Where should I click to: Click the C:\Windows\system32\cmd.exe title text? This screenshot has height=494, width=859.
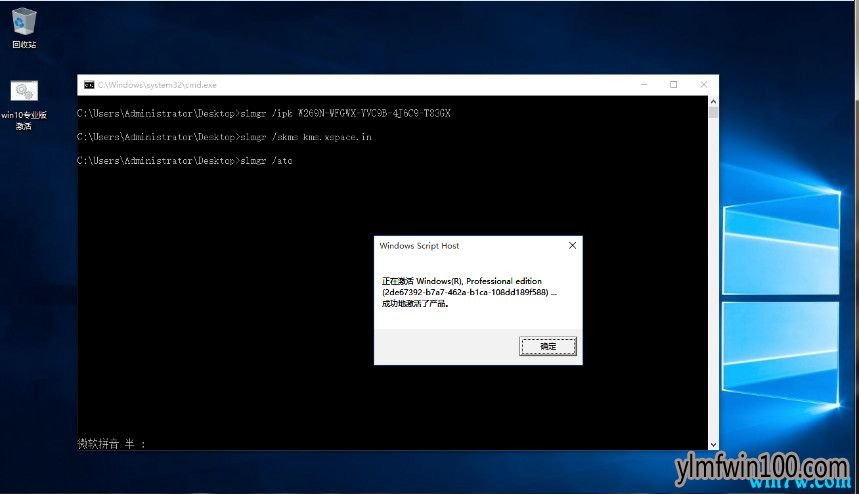[157, 85]
